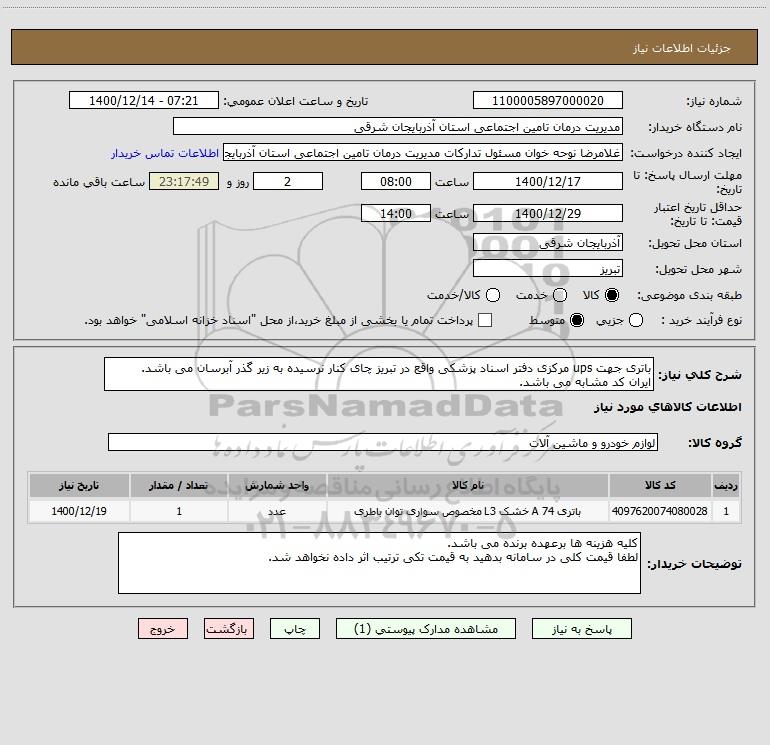770x745 pixels.
Task: Click the 08:00 deadline time field
Action: pyautogui.click(x=396, y=181)
